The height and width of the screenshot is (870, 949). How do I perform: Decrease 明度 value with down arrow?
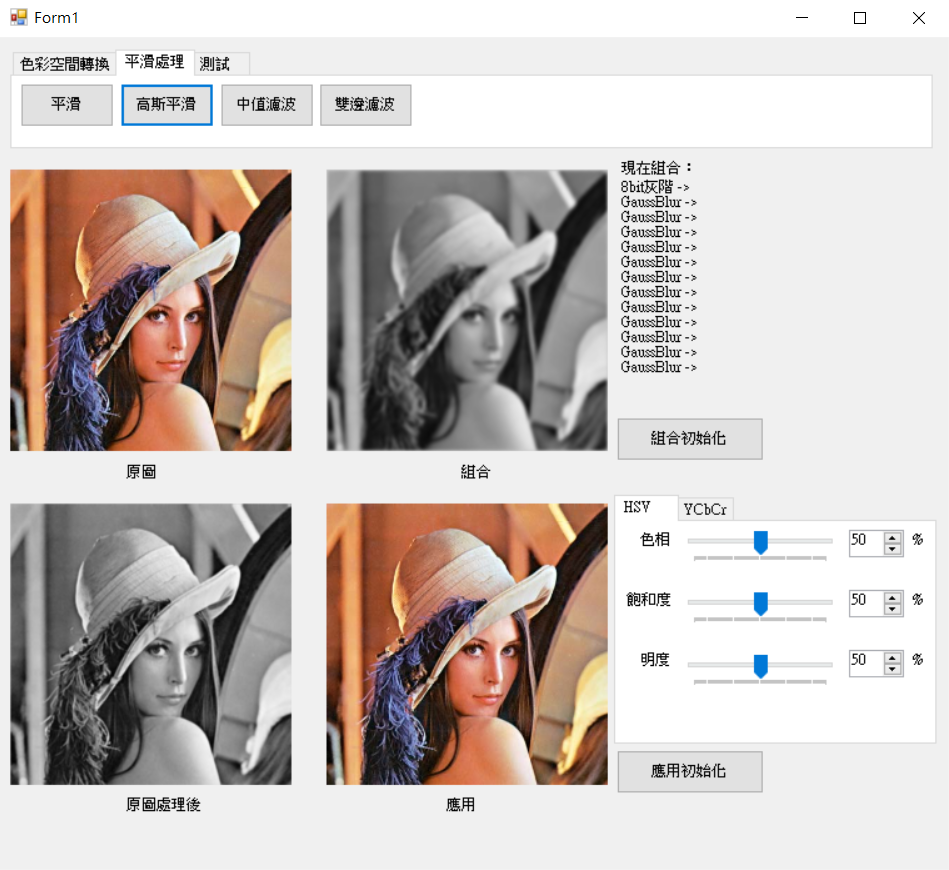coord(892,668)
